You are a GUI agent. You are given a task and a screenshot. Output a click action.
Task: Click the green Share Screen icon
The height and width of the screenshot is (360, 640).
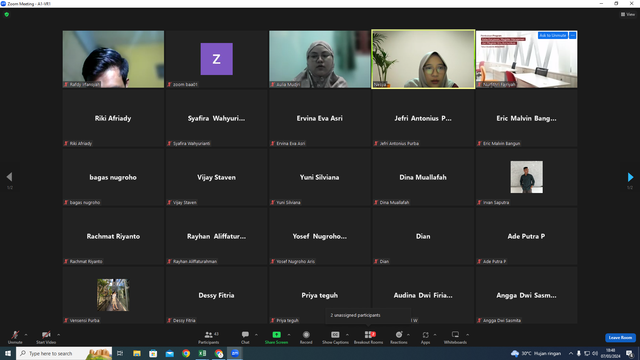tap(276, 335)
